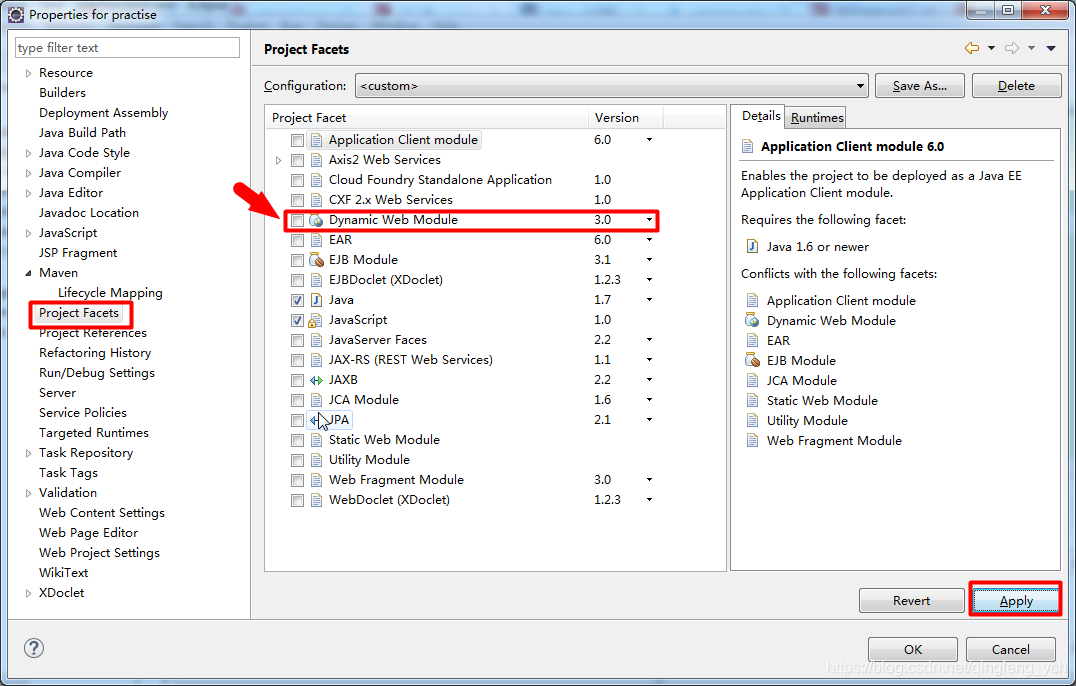Click the JCA Module document icon in facet list
Image resolution: width=1076 pixels, height=686 pixels.
316,400
